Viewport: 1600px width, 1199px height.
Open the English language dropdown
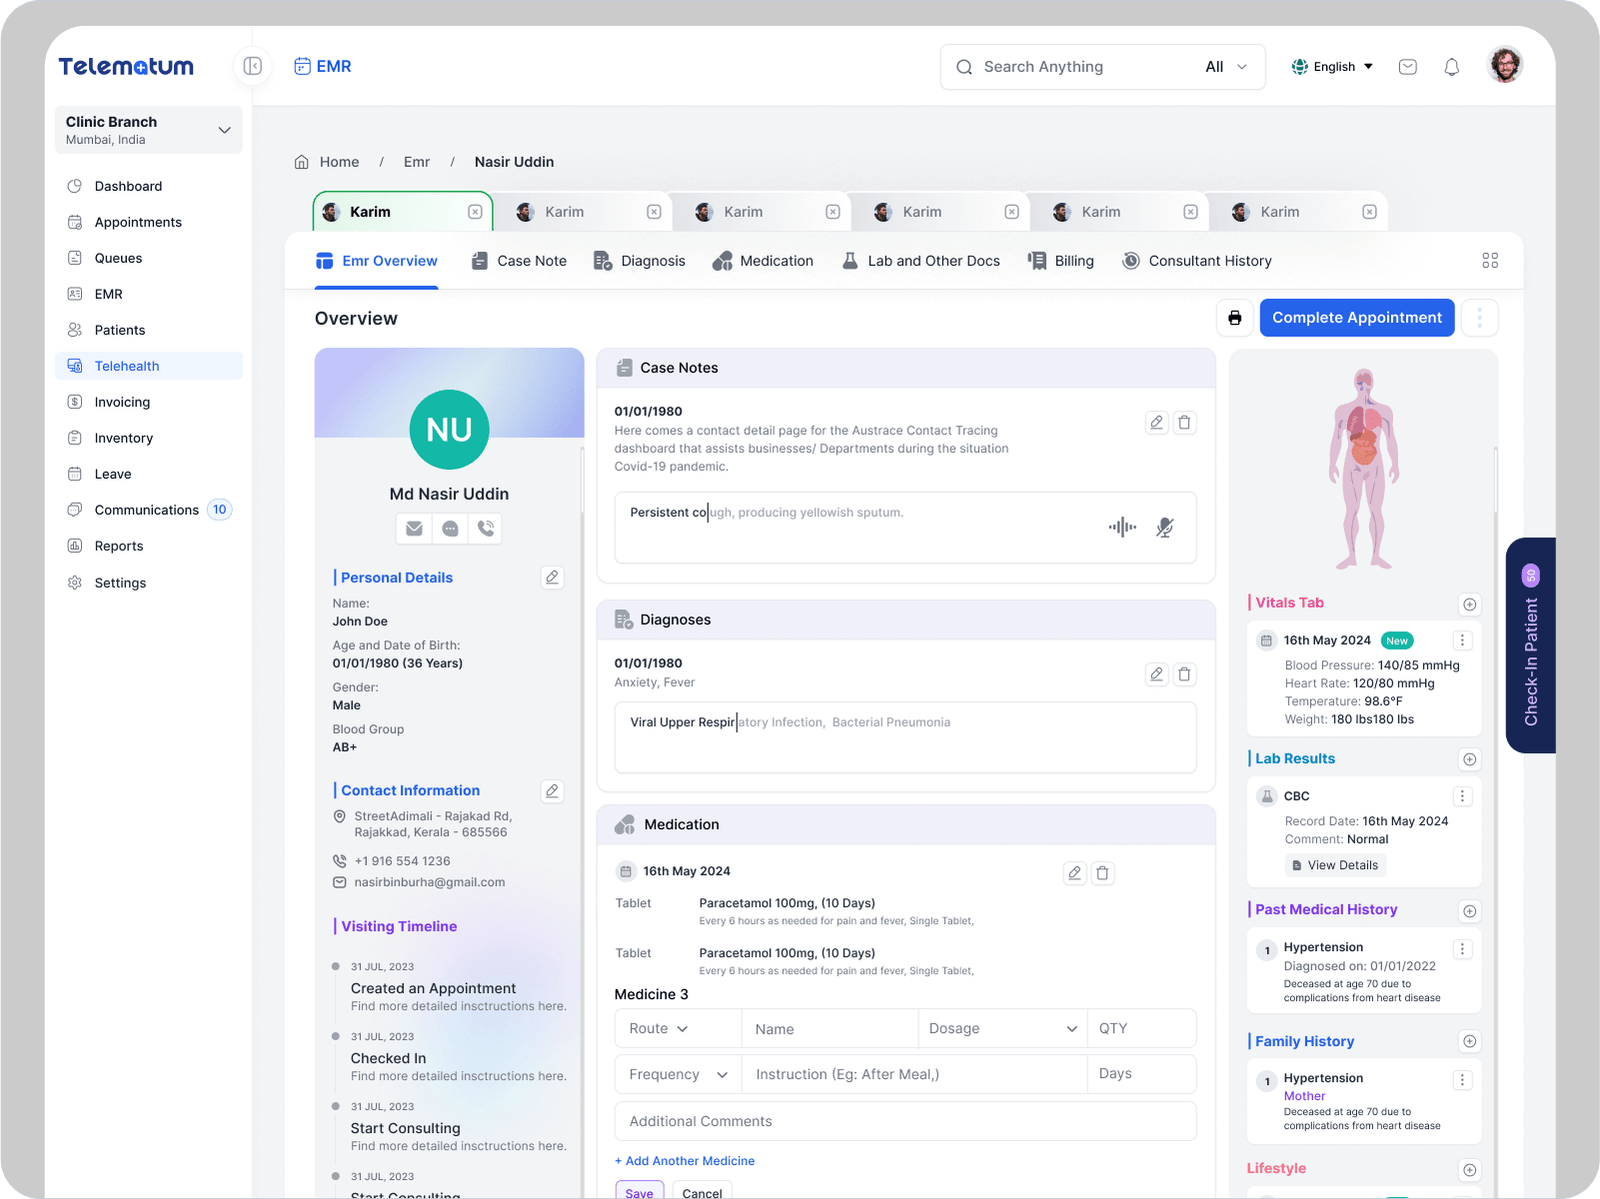[1332, 67]
